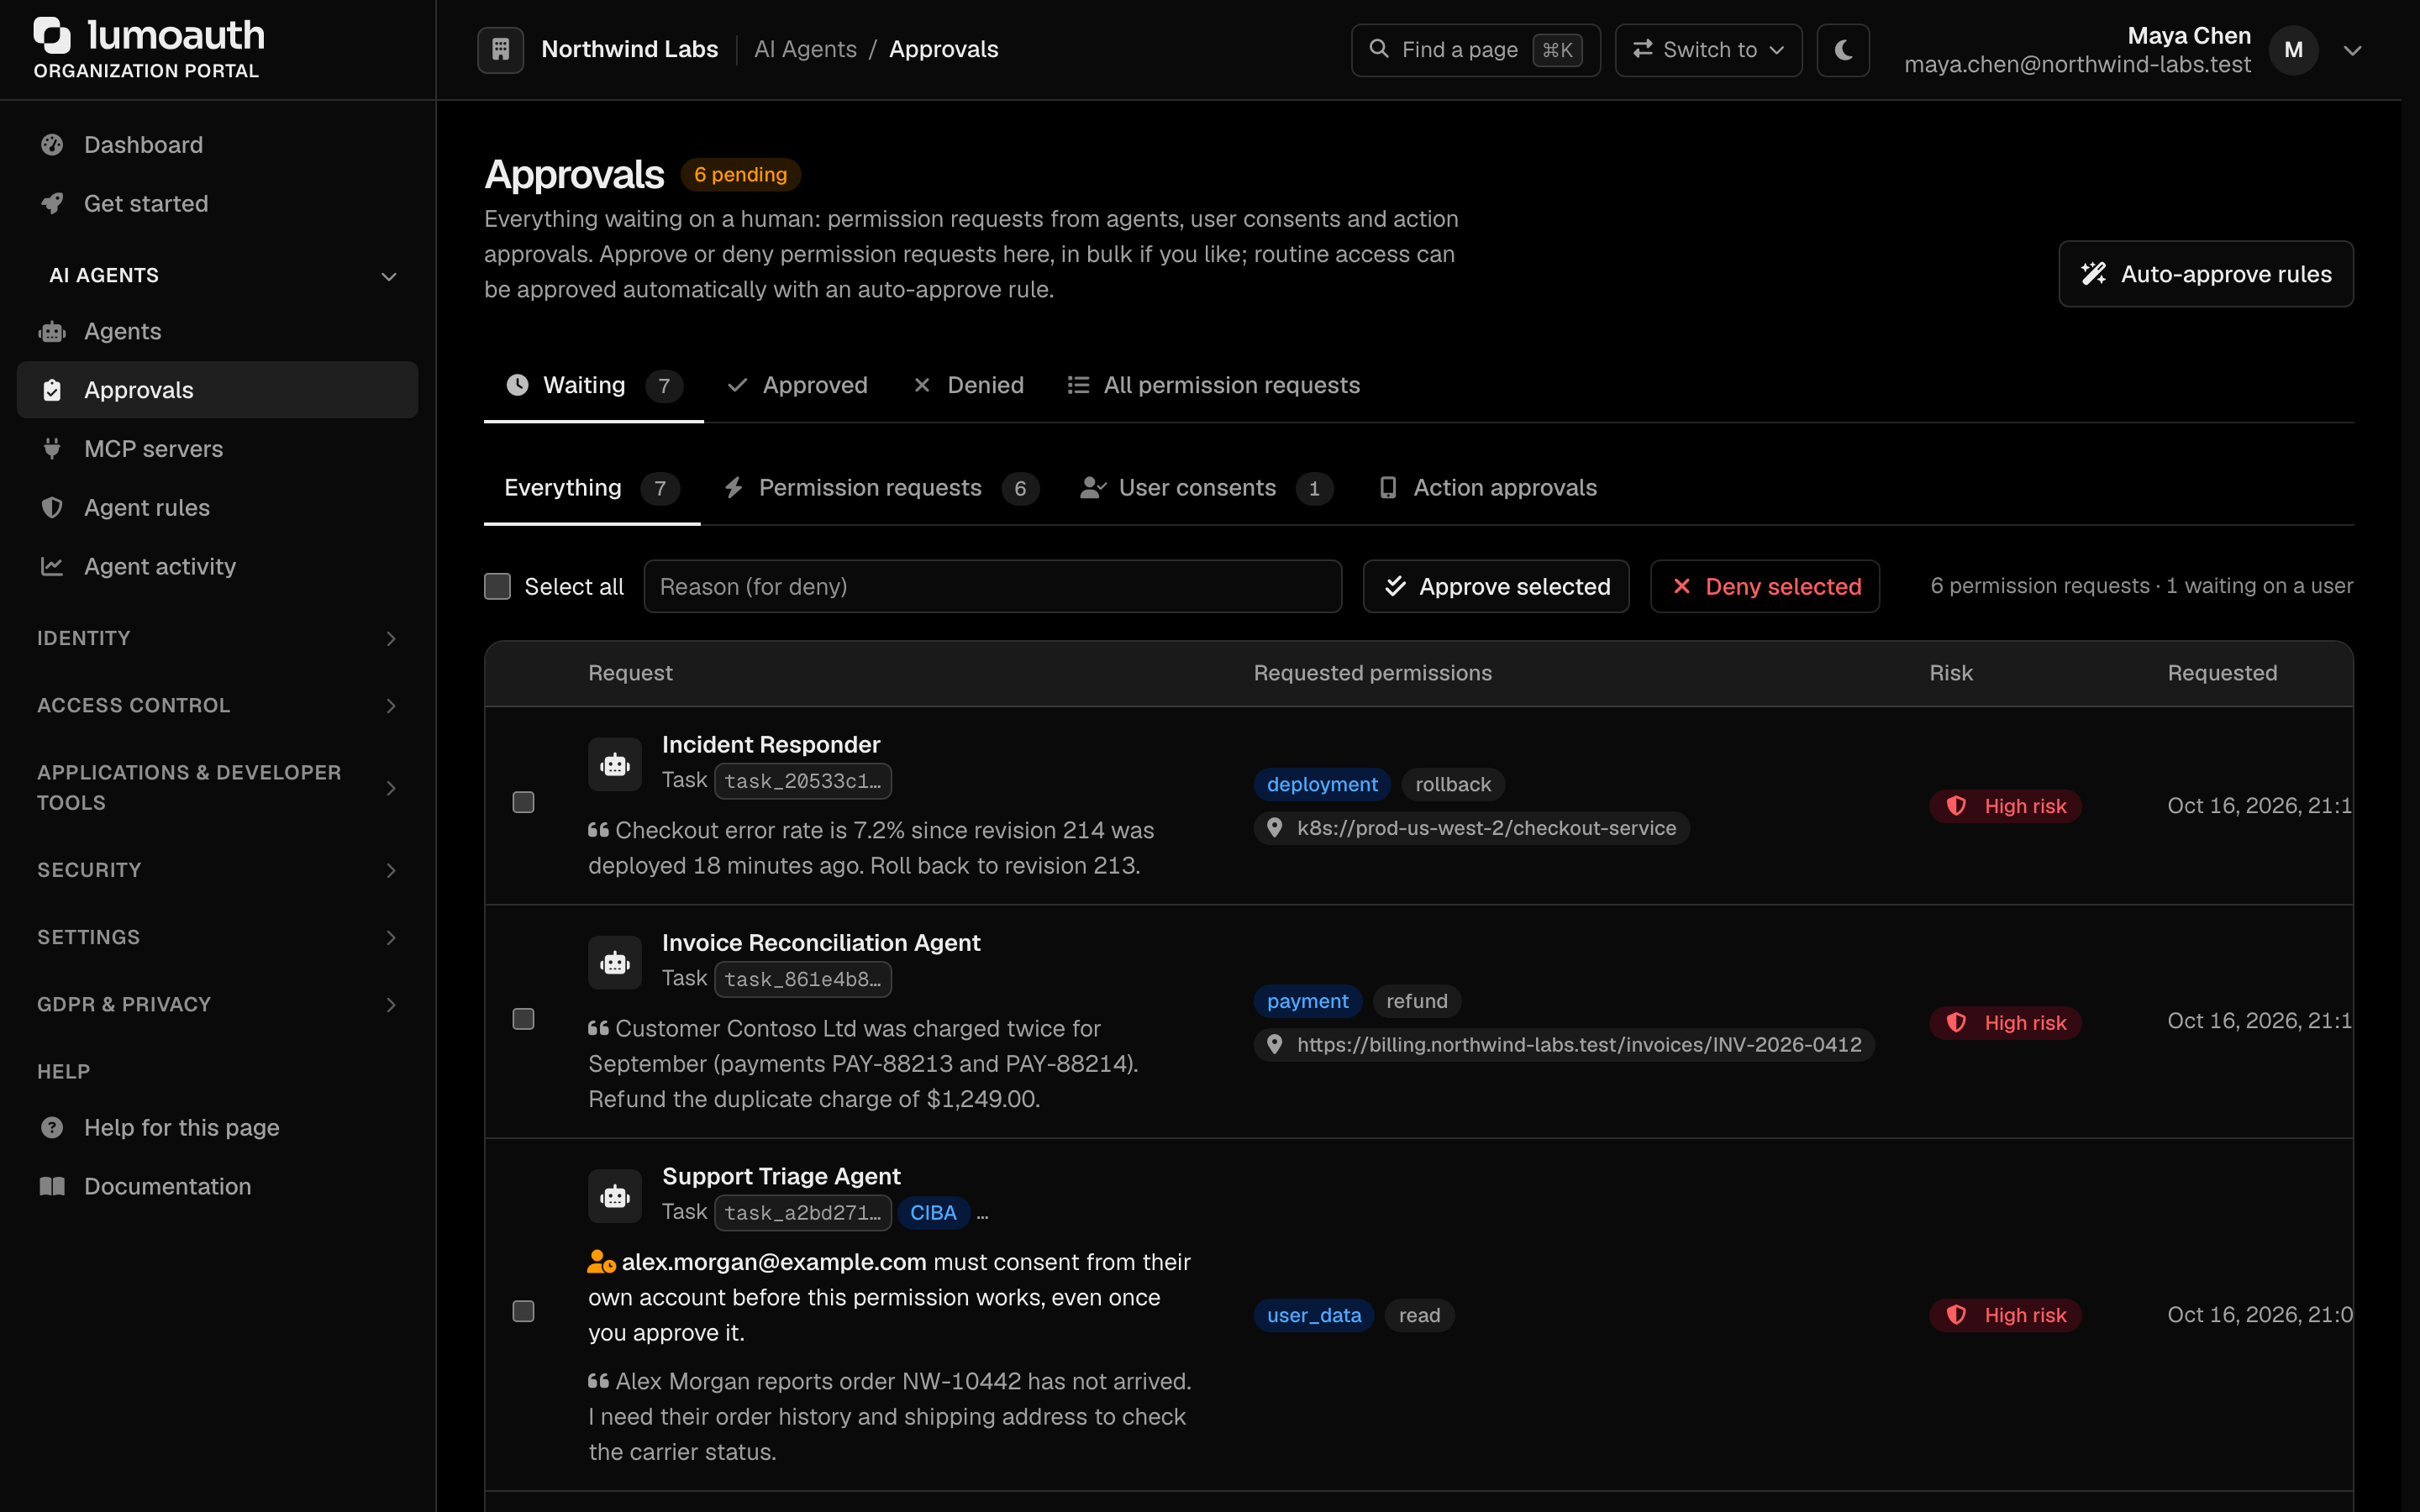Open All permission requests tab

point(1213,385)
